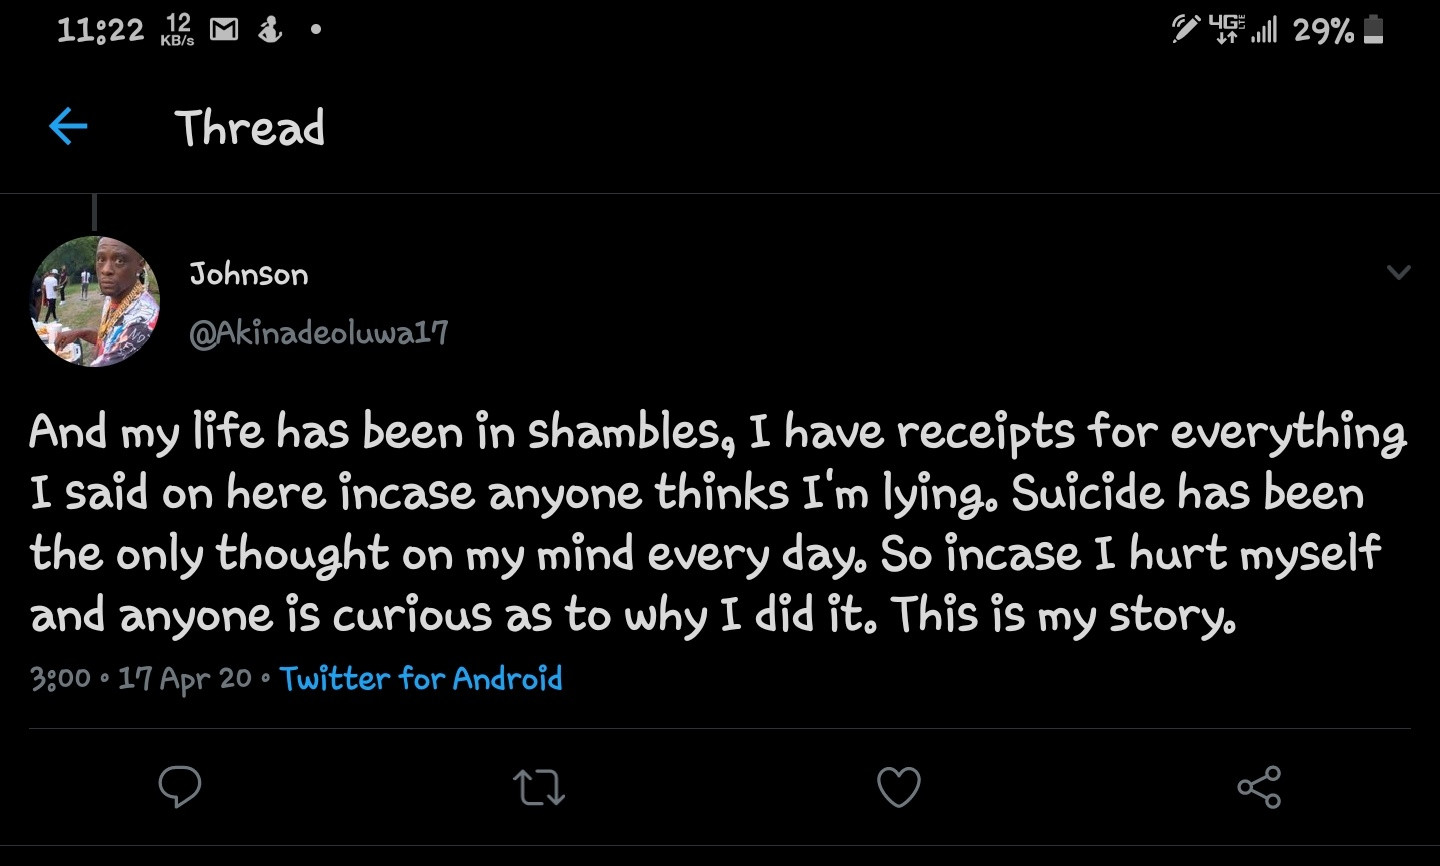Open the tweet options chevron dropdown
The image size is (1440, 866).
[1398, 272]
